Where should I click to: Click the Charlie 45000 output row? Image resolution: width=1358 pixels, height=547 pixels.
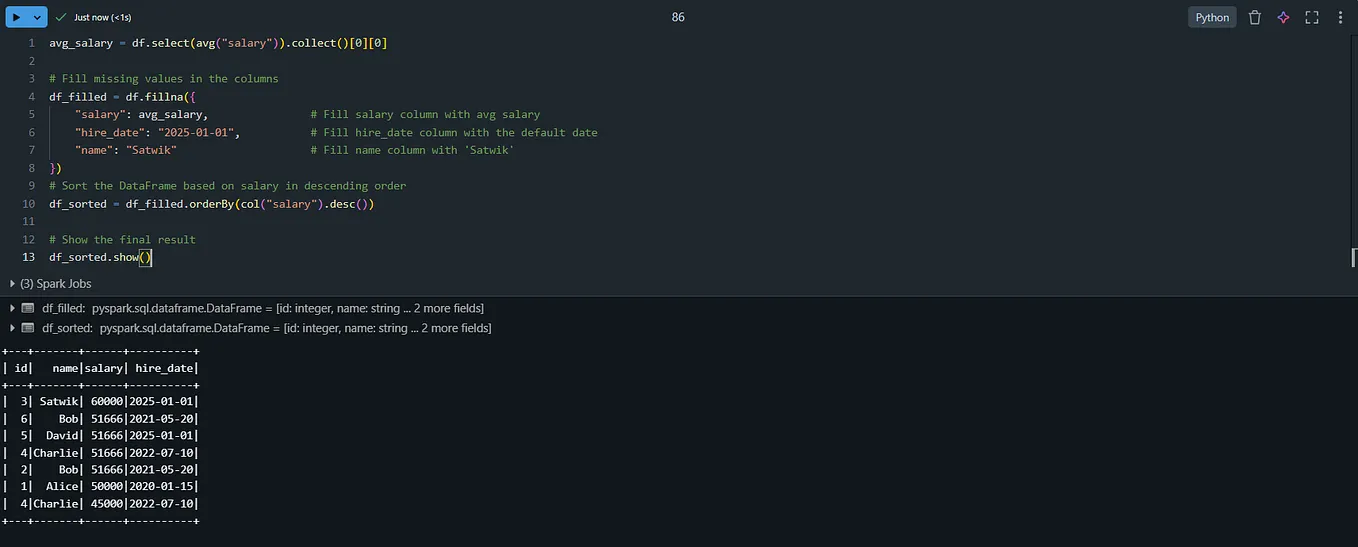(100, 504)
